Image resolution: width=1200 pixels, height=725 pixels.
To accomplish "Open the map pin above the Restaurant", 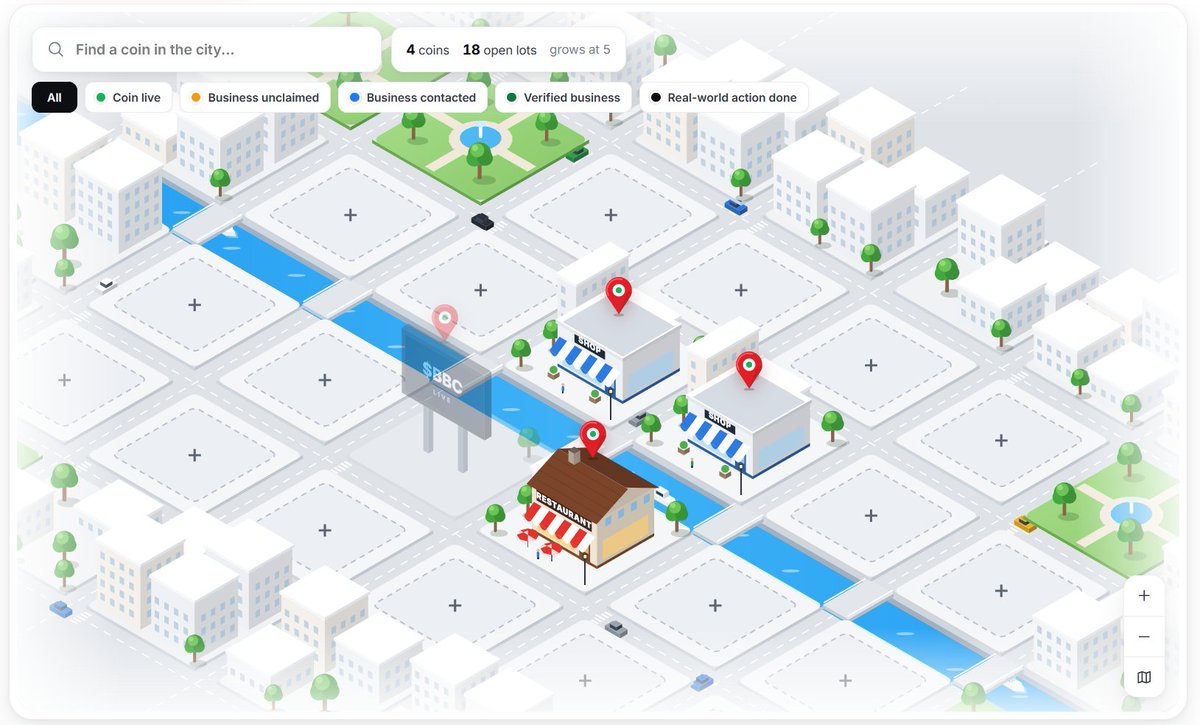I will click(593, 438).
